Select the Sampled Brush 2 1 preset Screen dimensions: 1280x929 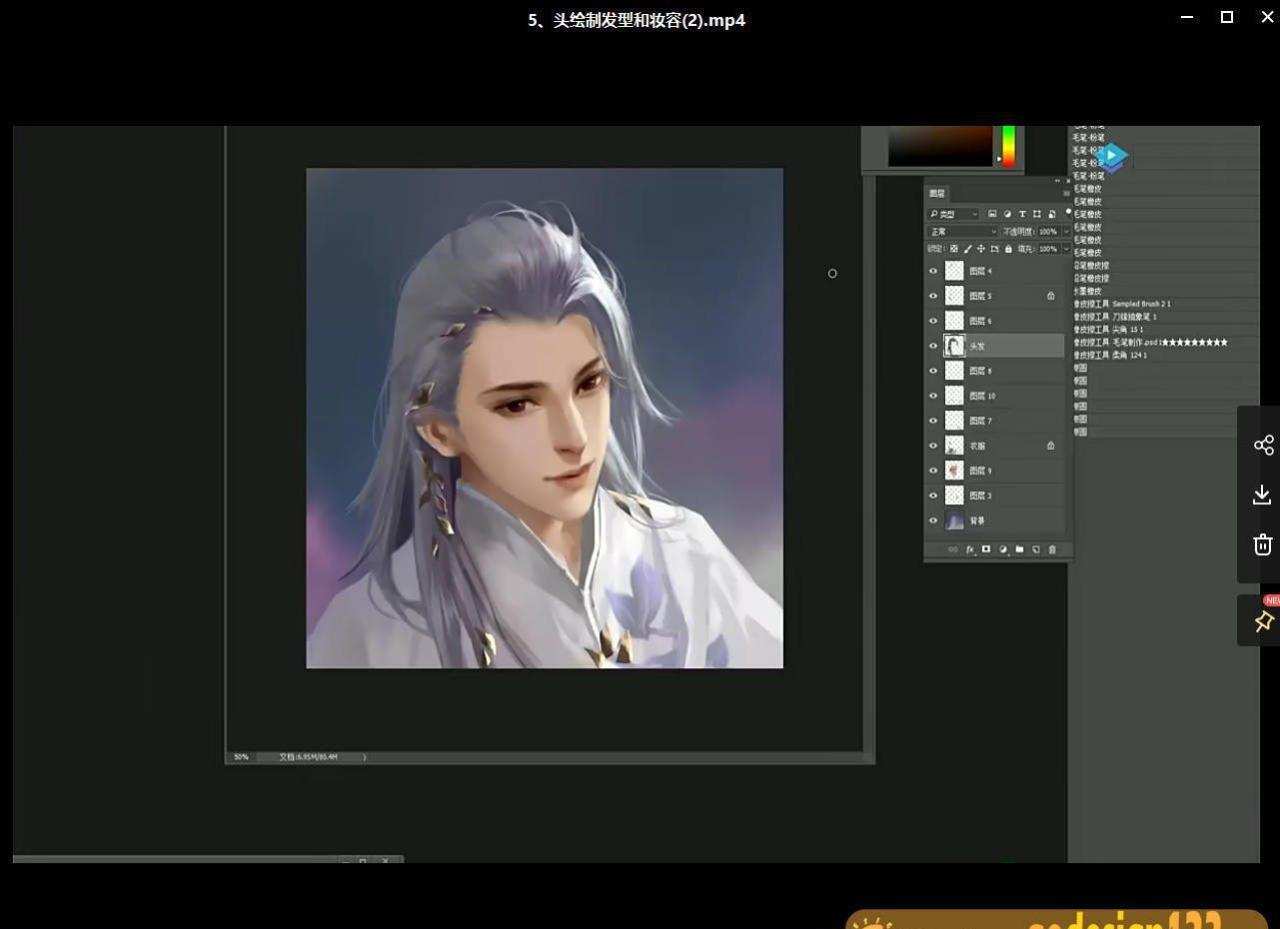point(1122,304)
